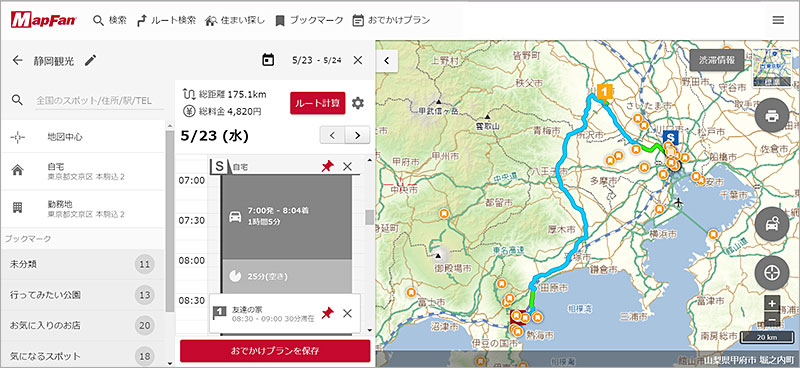Click the car search map button
The image size is (800, 368).
[x=771, y=225]
